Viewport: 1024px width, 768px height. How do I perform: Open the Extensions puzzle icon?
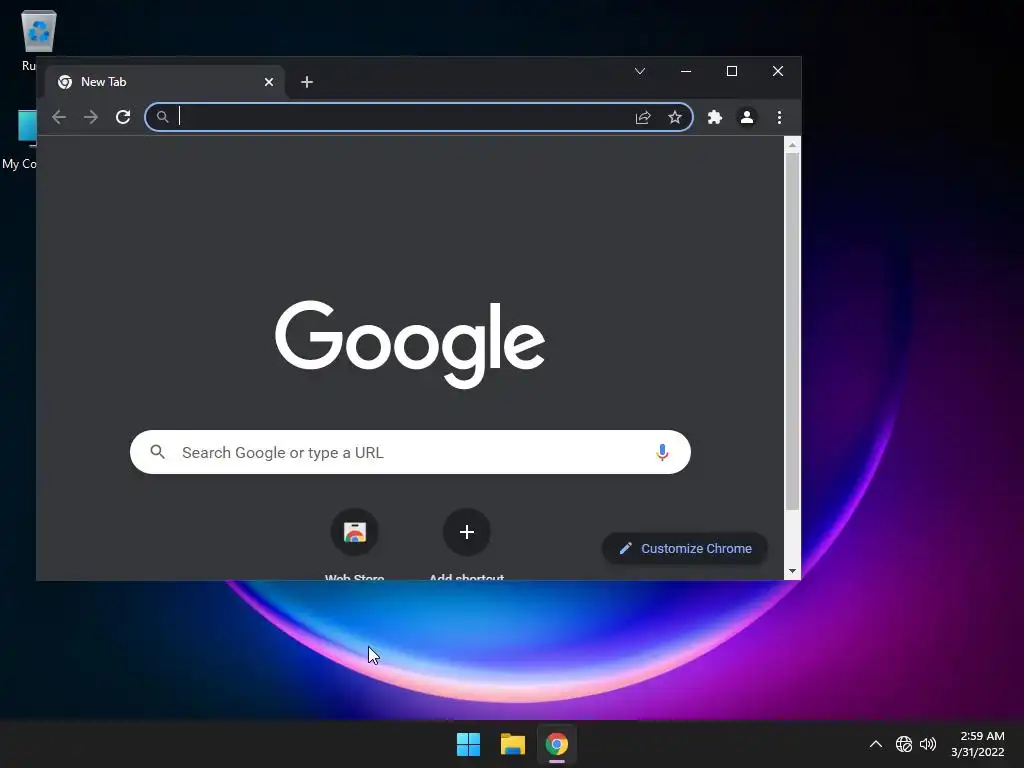pos(714,117)
